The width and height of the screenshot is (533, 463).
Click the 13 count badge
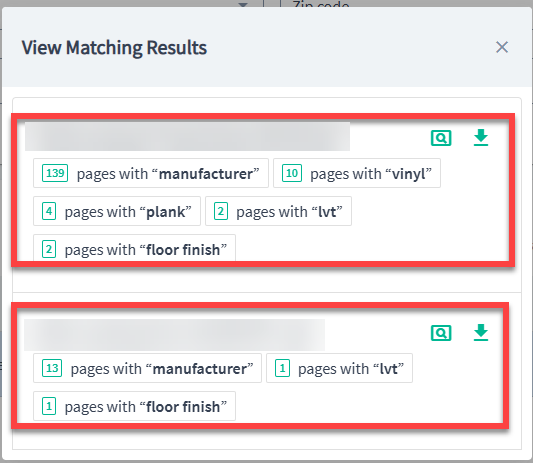(x=52, y=368)
